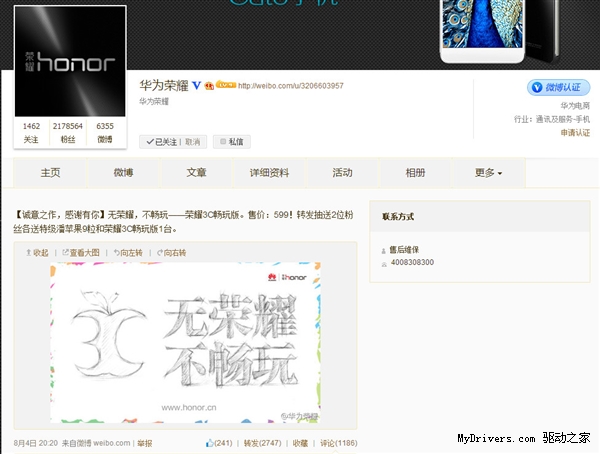Switch to the 主页 tab
The height and width of the screenshot is (454, 600).
coord(50,173)
